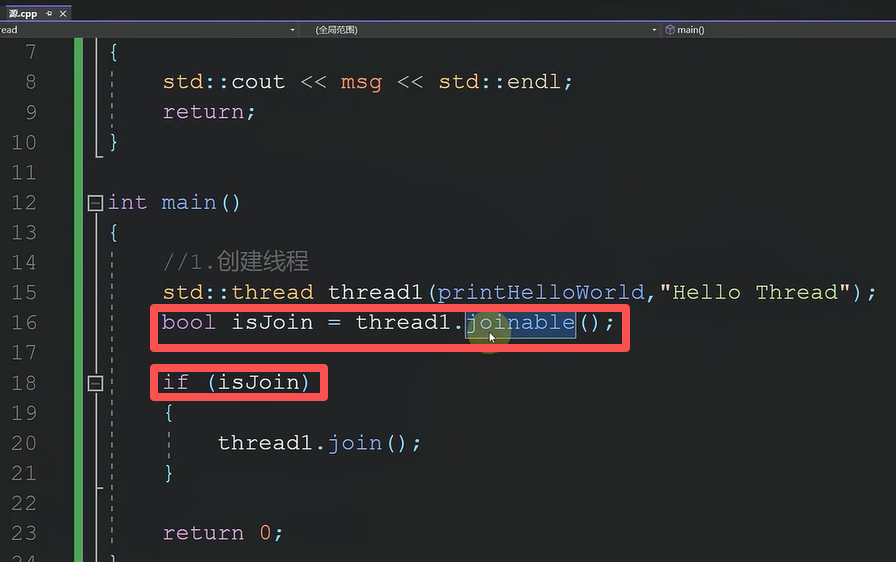Viewport: 896px width, 562px height.
Task: Select the 源.cpp file tab
Action: point(23,13)
